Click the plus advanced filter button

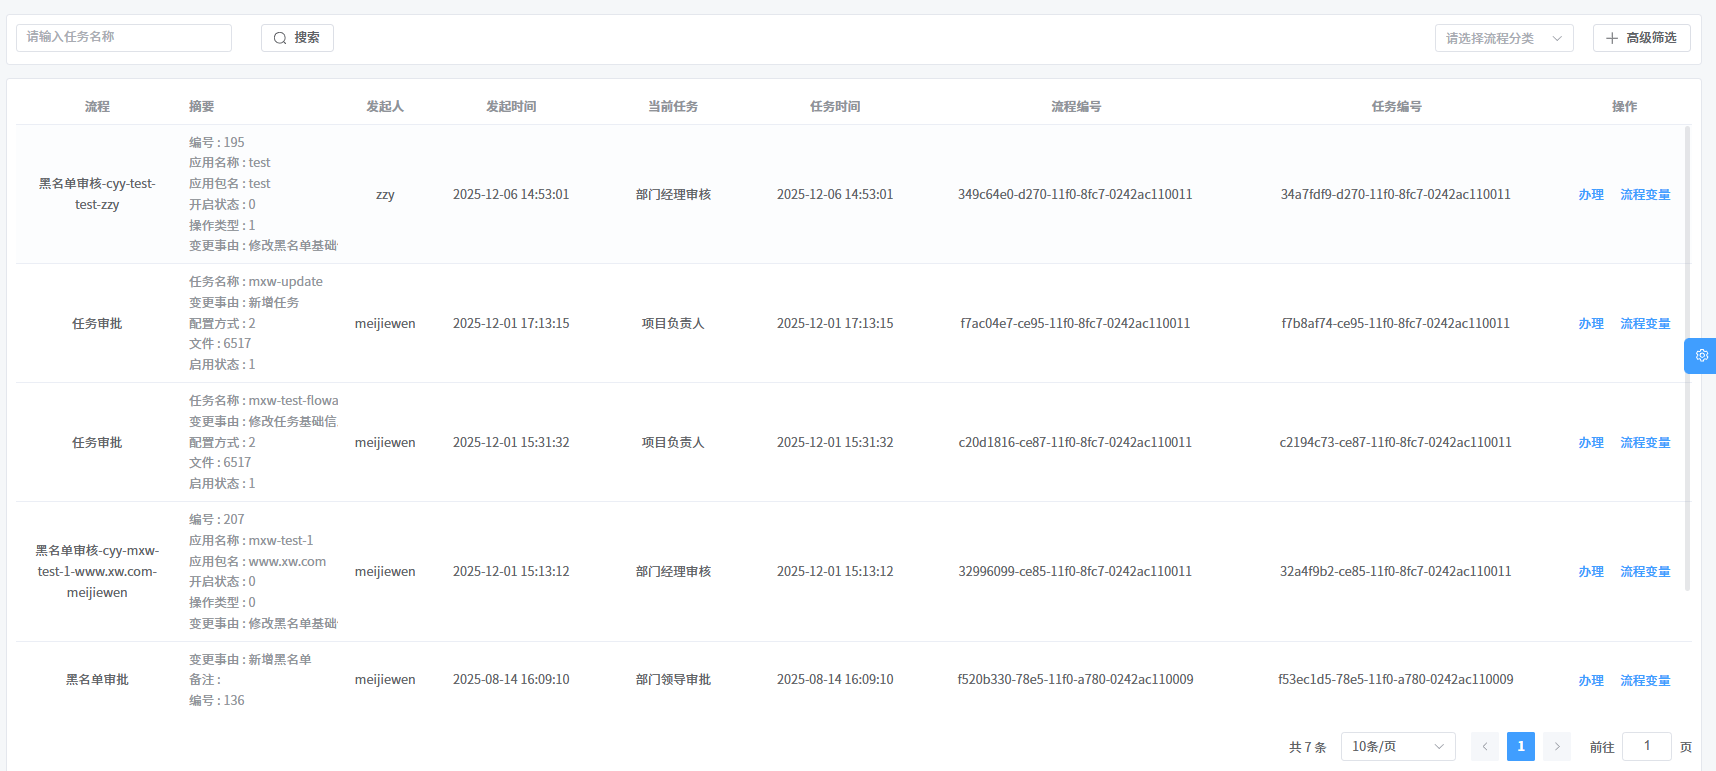1641,38
